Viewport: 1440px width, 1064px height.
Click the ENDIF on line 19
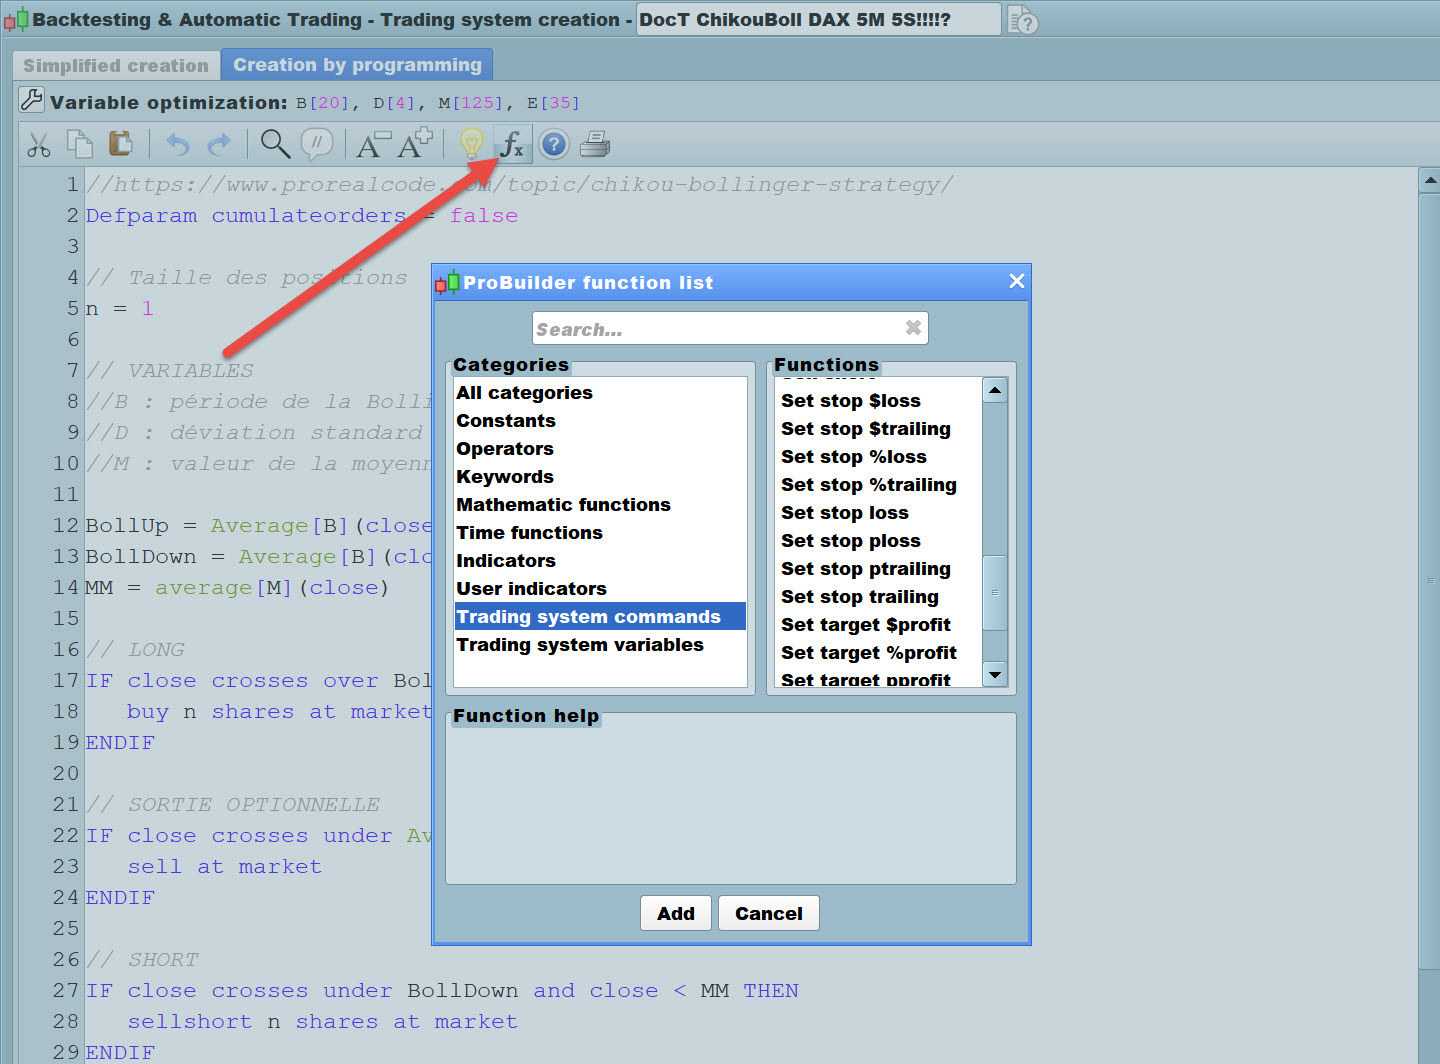point(120,742)
